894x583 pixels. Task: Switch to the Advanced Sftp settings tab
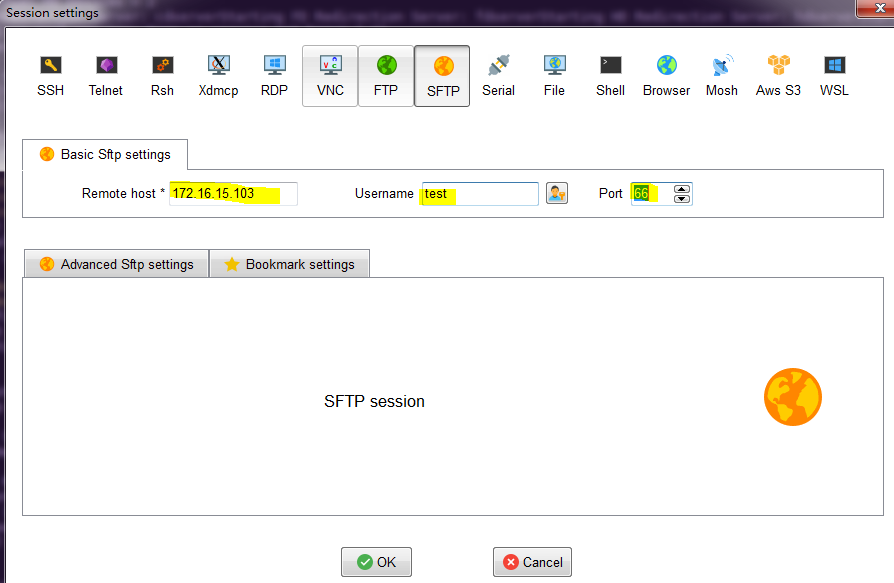(x=115, y=263)
